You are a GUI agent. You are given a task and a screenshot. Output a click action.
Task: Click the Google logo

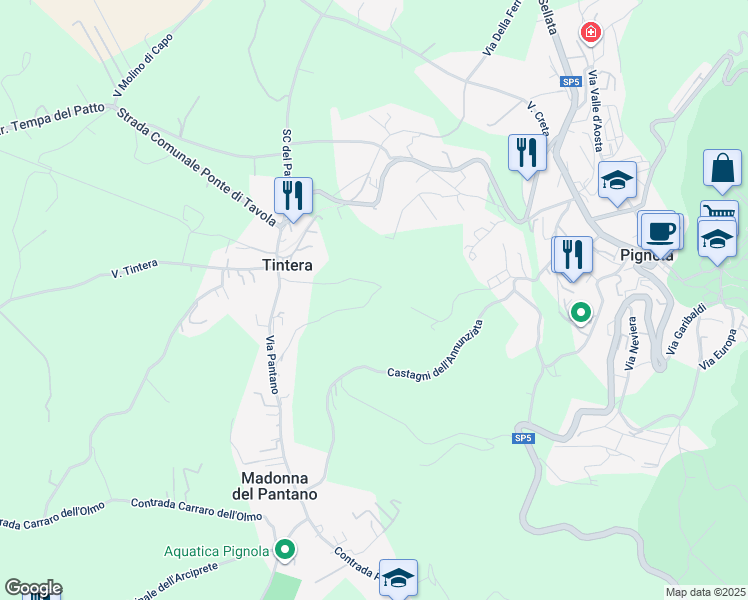33,588
